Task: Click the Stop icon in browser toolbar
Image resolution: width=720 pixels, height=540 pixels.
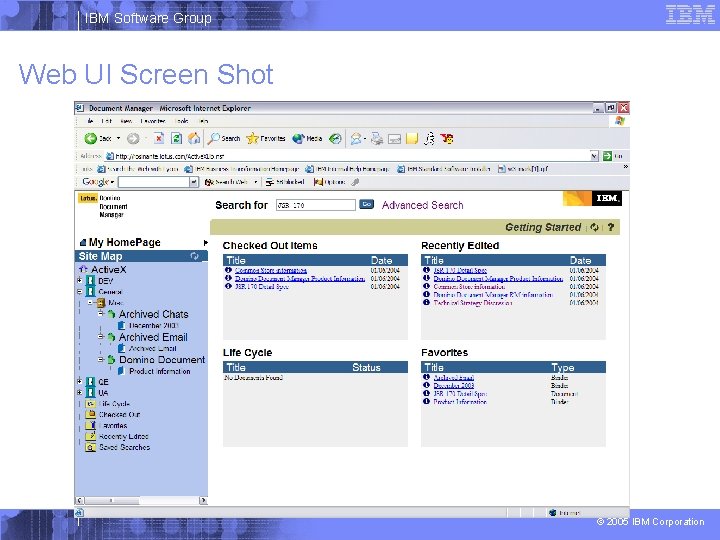Action: [158, 138]
